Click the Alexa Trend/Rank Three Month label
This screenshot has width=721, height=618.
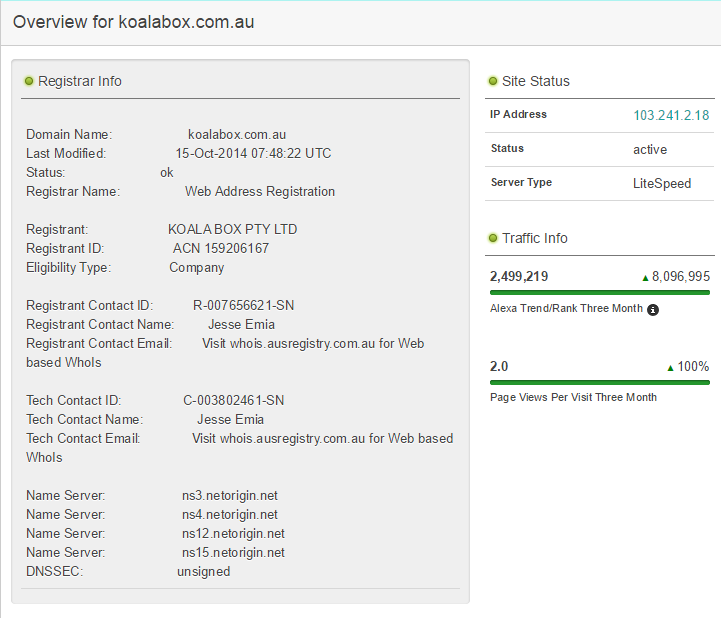tap(566, 309)
